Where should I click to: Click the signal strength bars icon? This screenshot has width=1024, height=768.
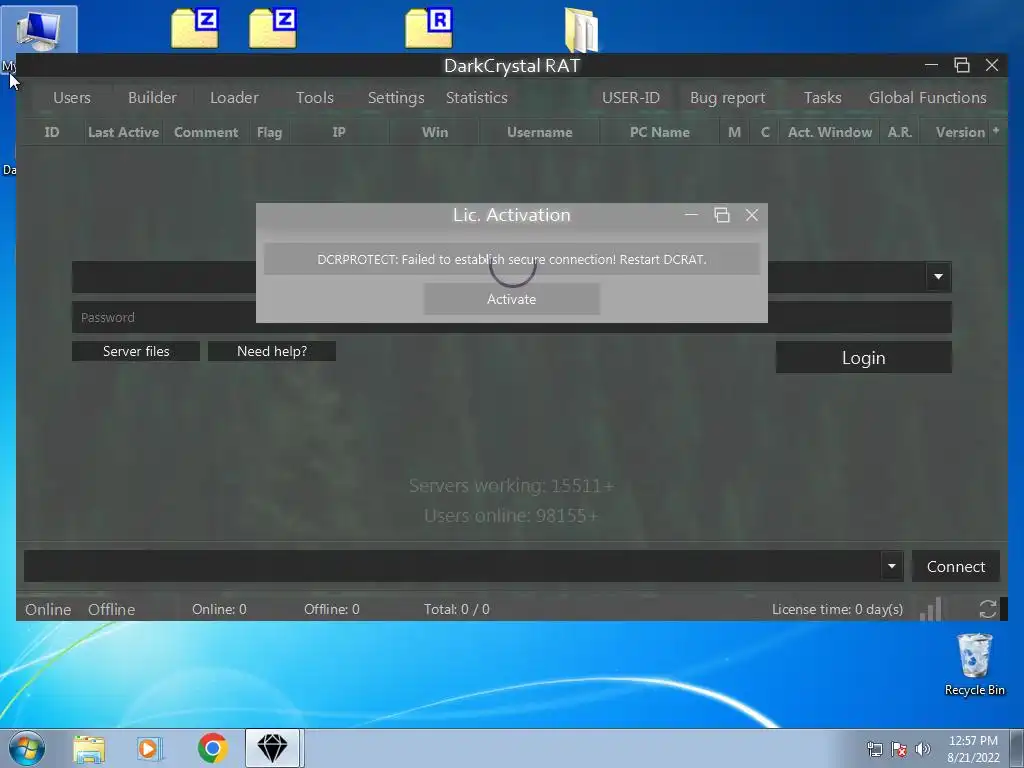click(x=931, y=609)
